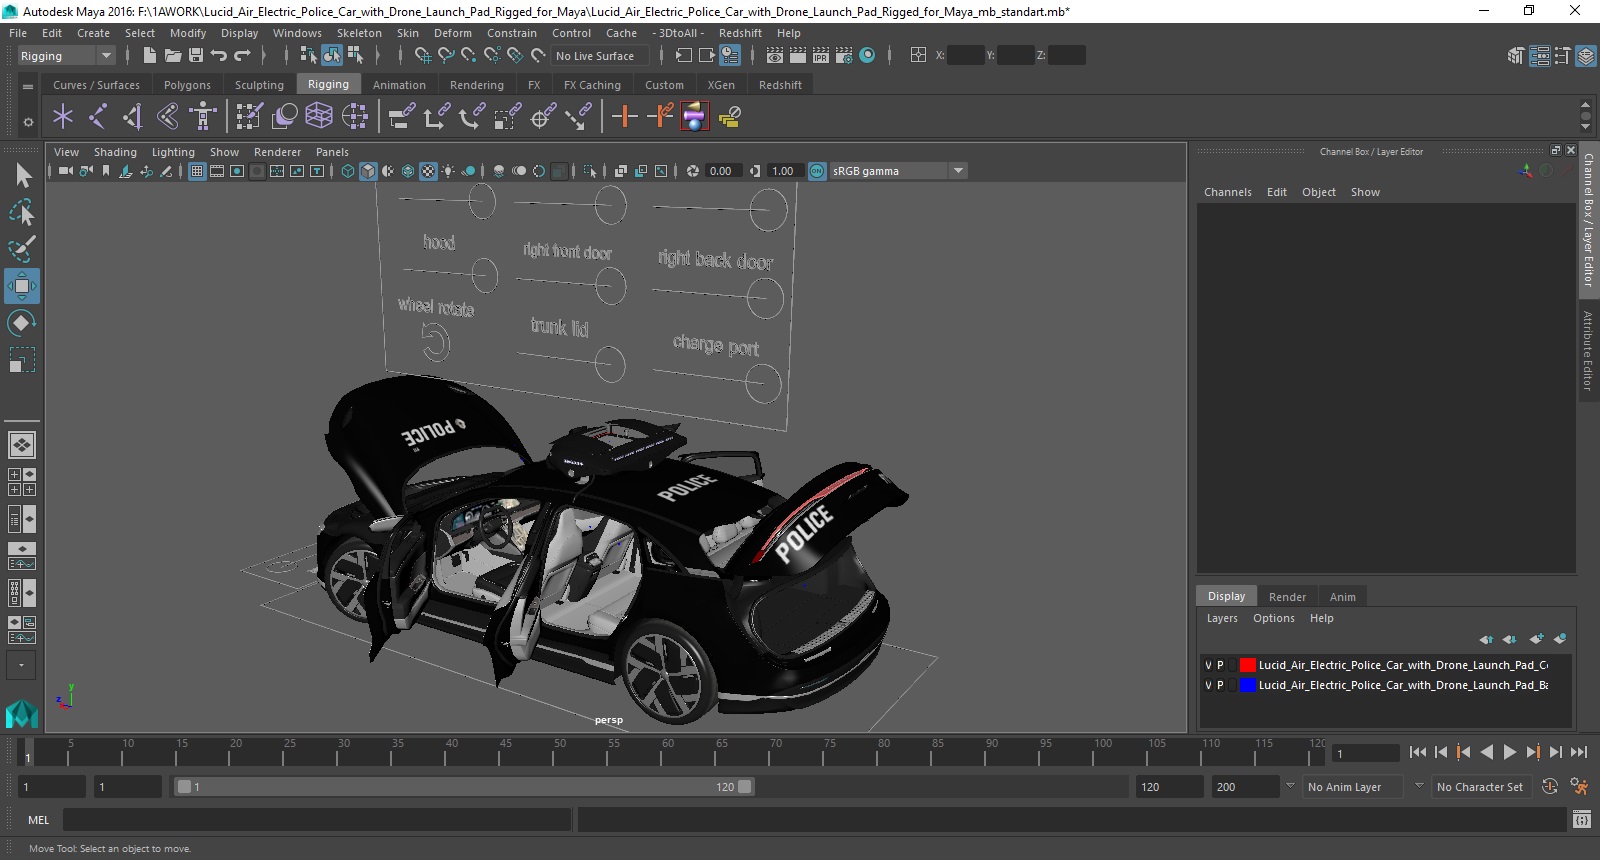Open the No Live Surface field

(x=600, y=56)
